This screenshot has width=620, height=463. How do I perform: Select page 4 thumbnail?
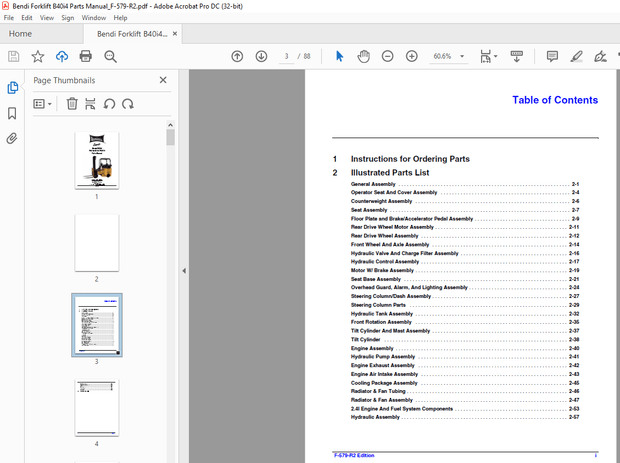pos(97,408)
